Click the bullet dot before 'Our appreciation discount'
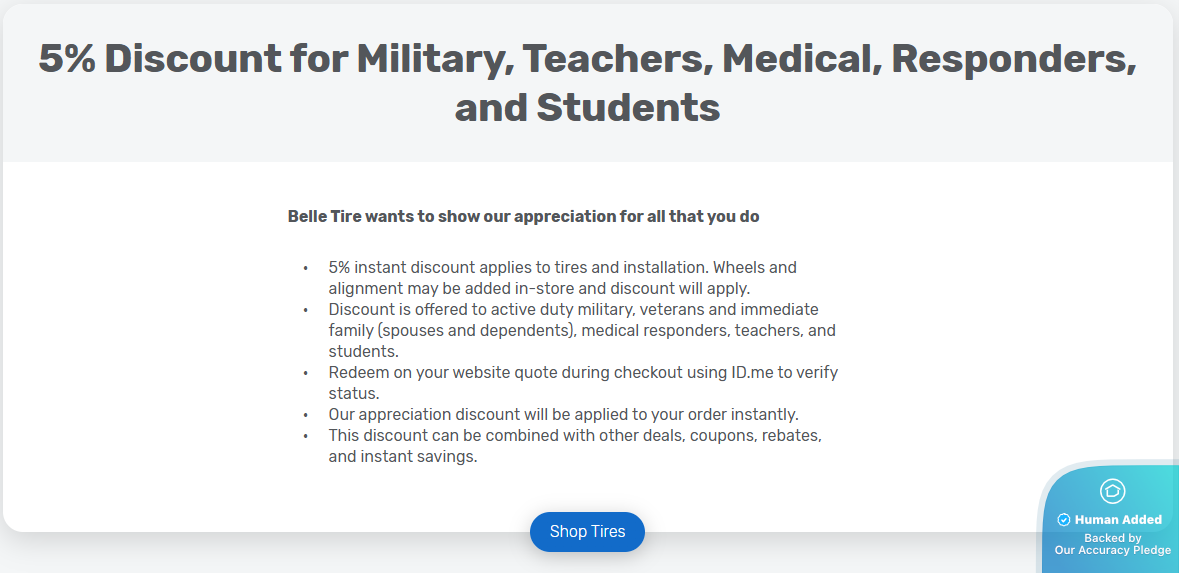Image resolution: width=1179 pixels, height=573 pixels. click(x=305, y=415)
